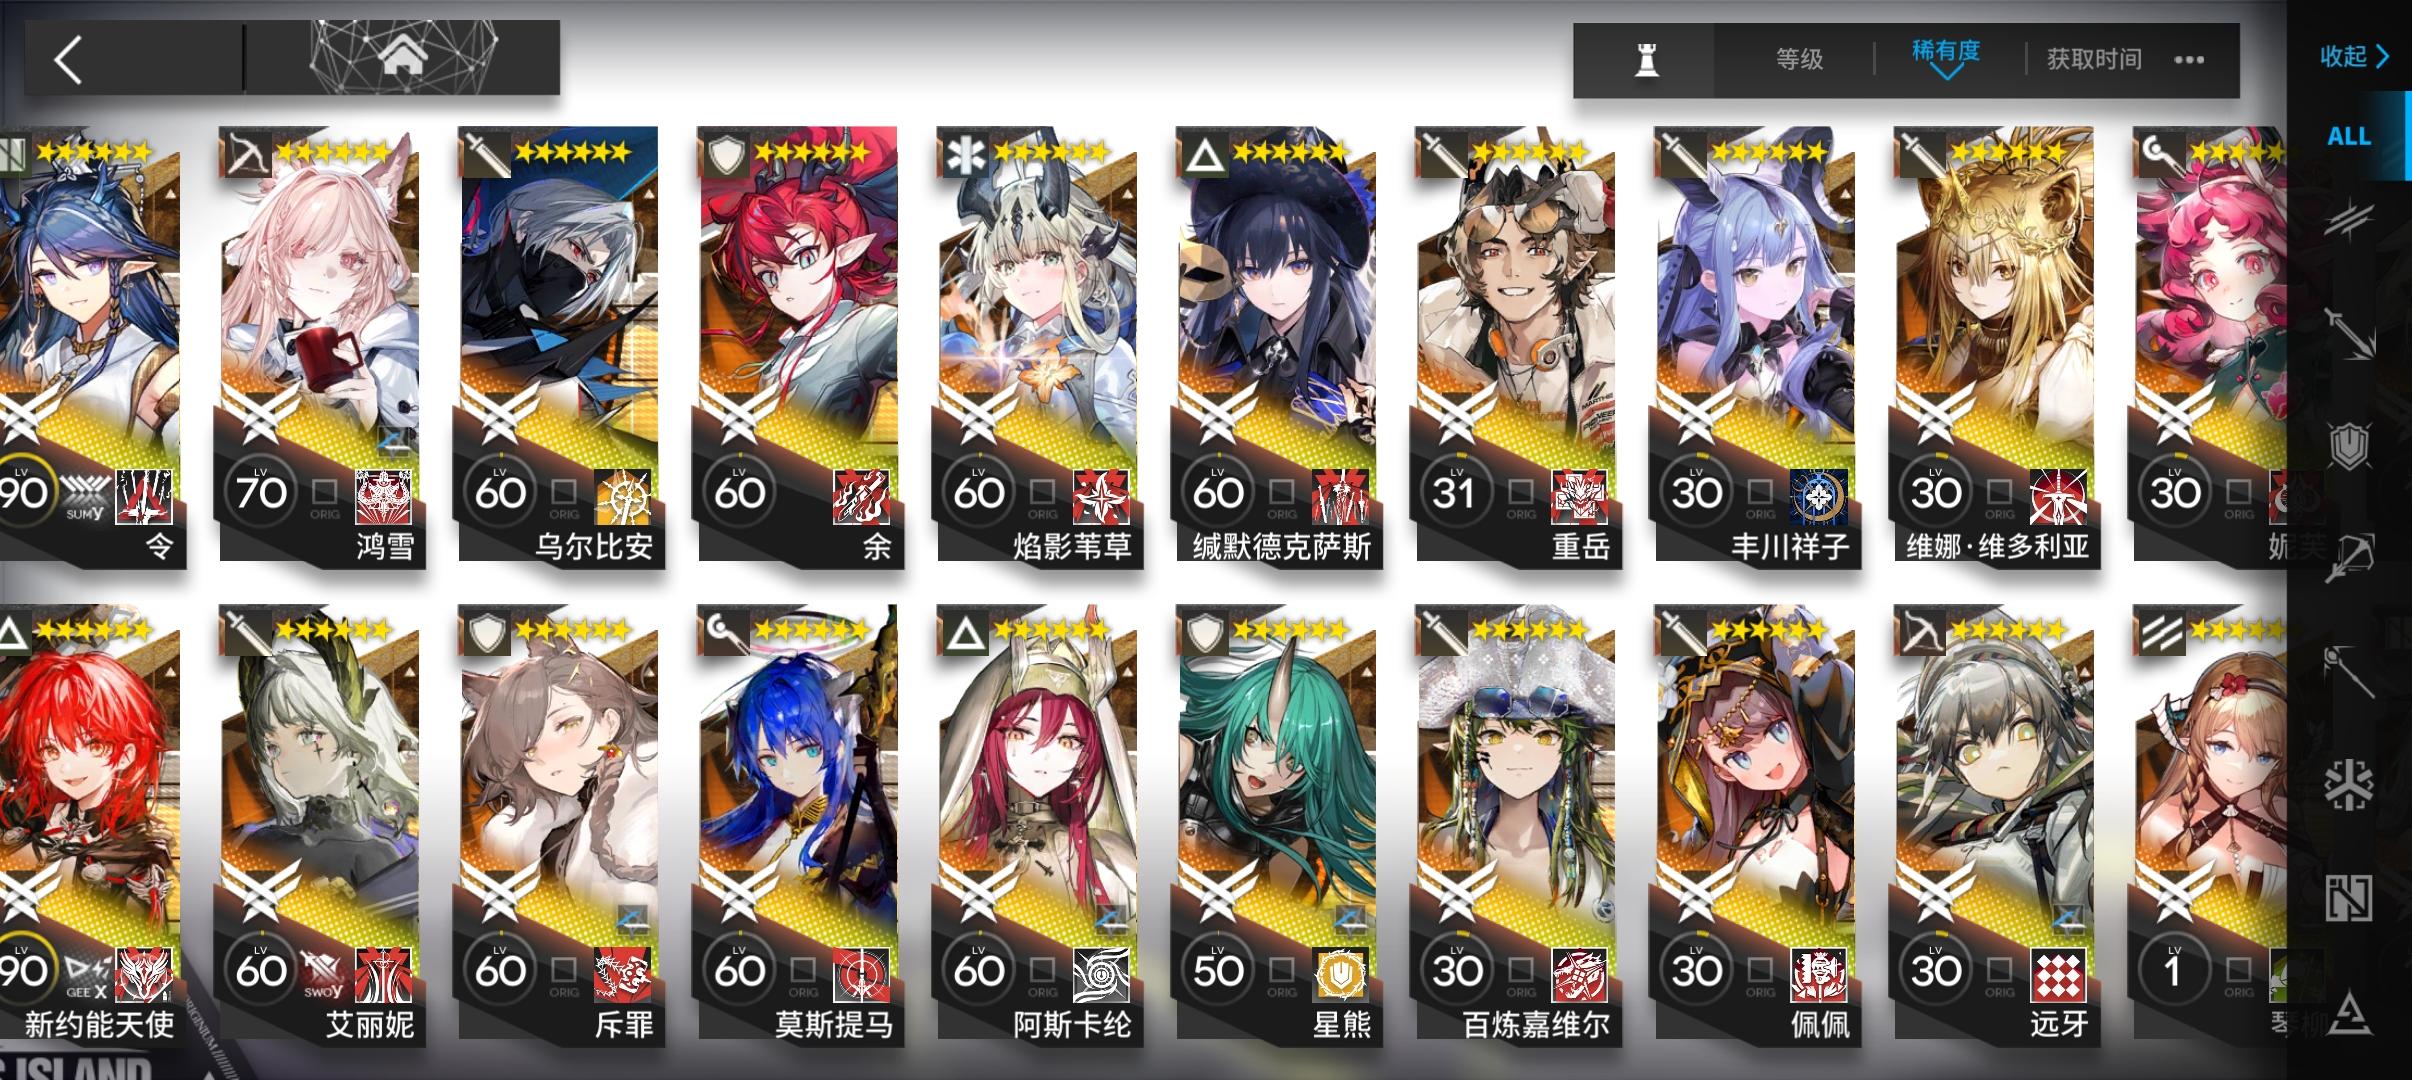The height and width of the screenshot is (1080, 2412).
Task: Open the home navigation icon
Action: (403, 60)
